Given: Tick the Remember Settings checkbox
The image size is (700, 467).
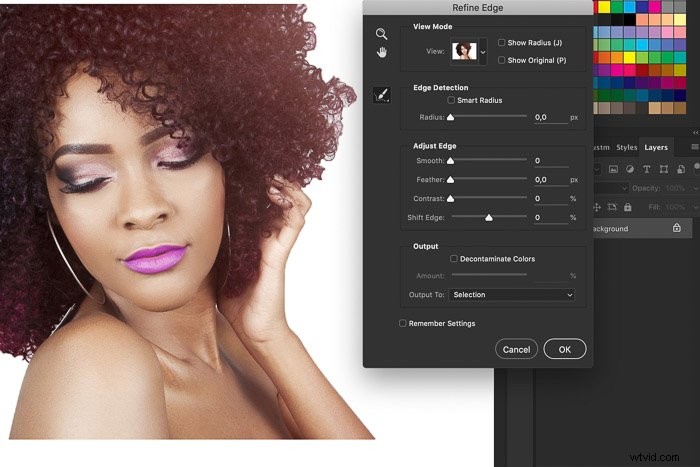Looking at the screenshot, I should (x=402, y=323).
